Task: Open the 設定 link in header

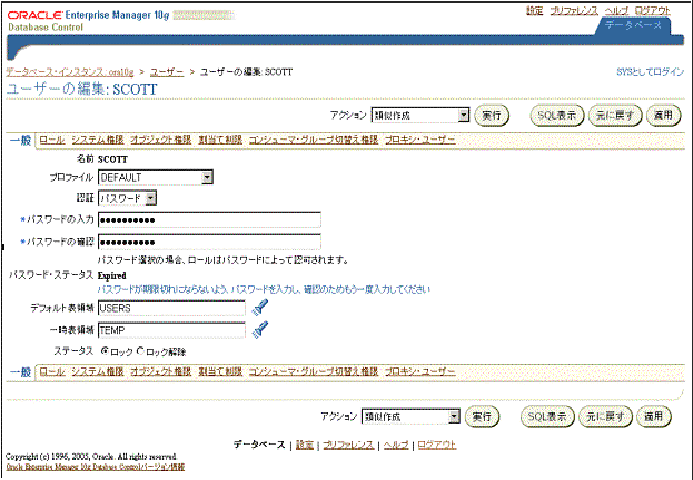Action: [534, 11]
